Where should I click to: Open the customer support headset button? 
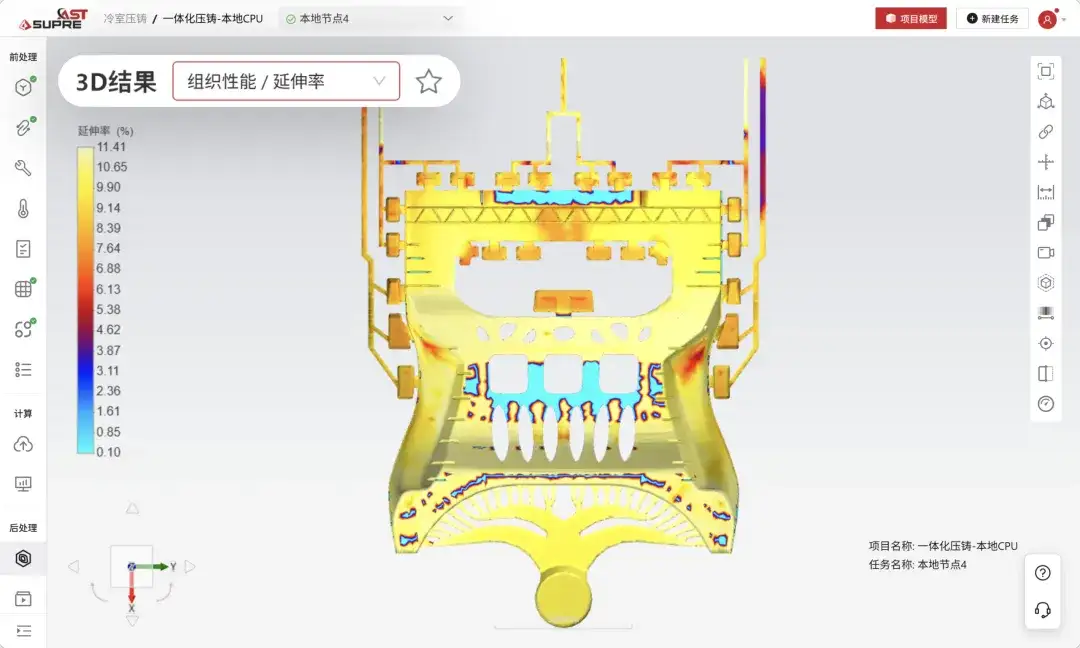click(1043, 609)
